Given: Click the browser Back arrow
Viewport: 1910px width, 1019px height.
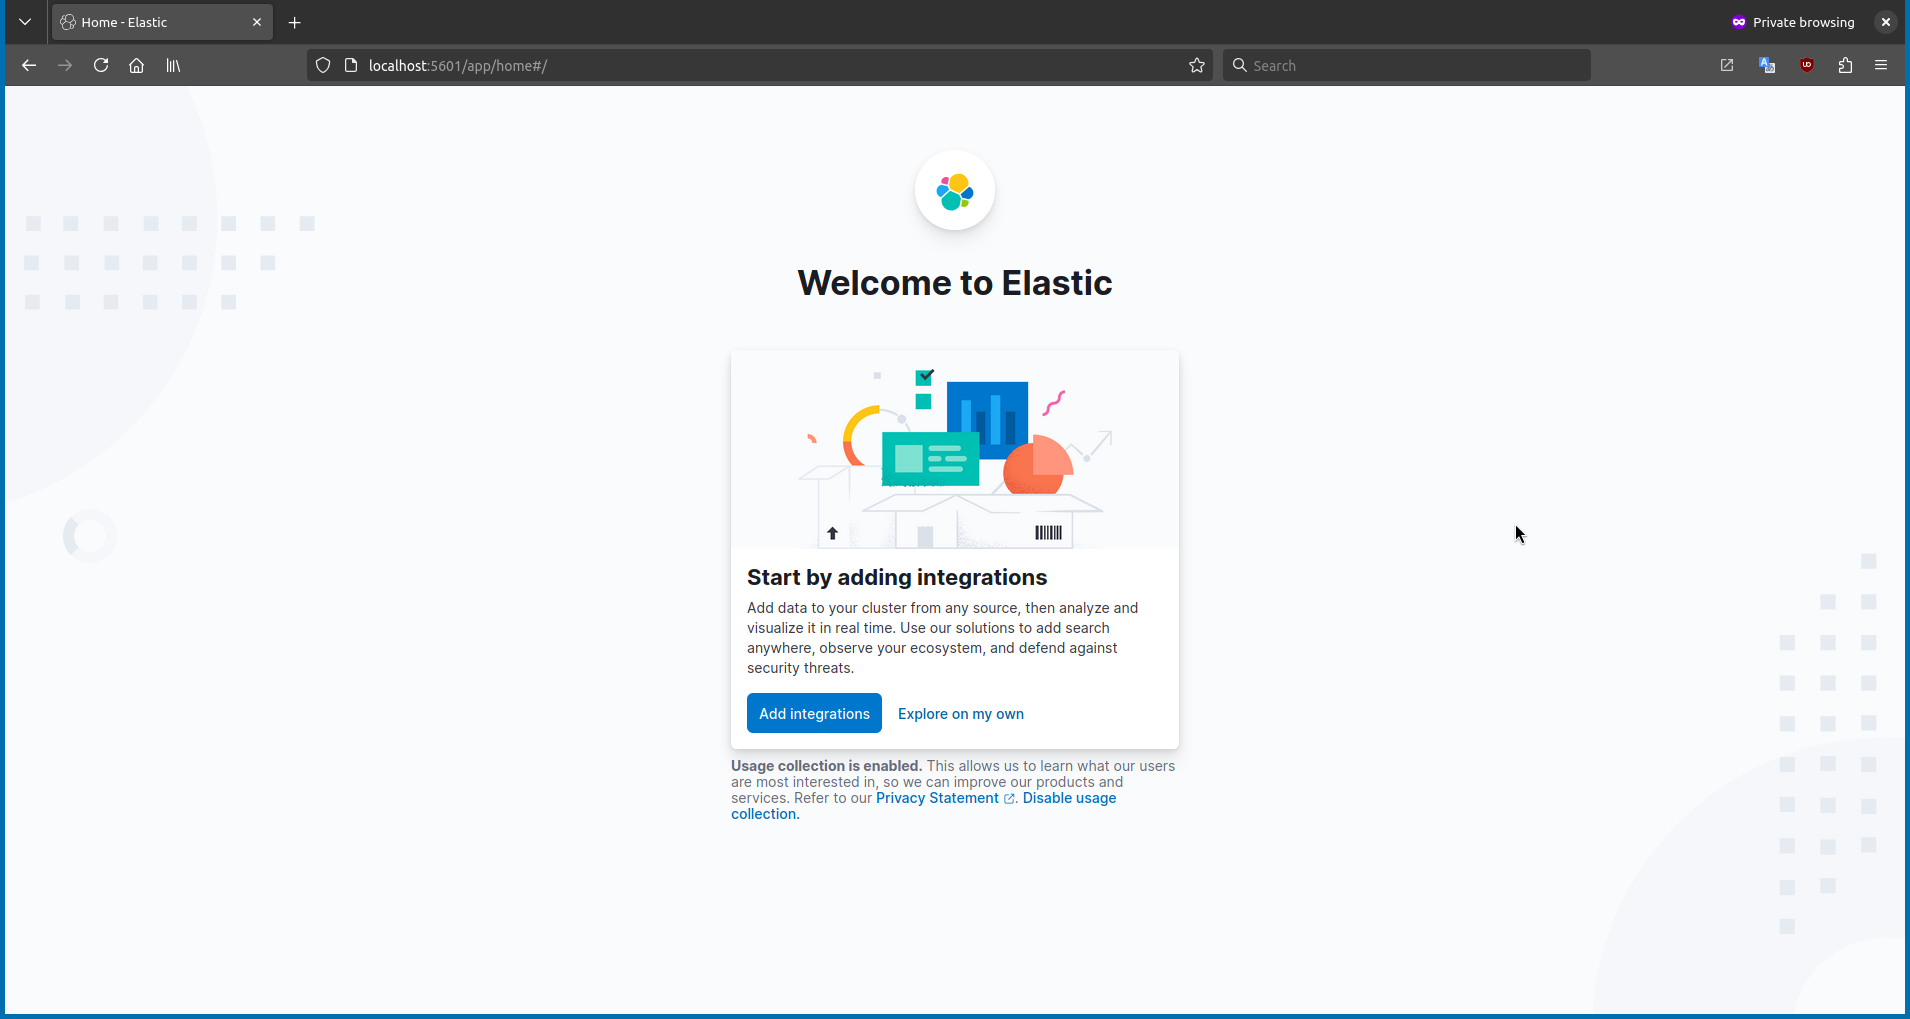Looking at the screenshot, I should click(x=29, y=65).
